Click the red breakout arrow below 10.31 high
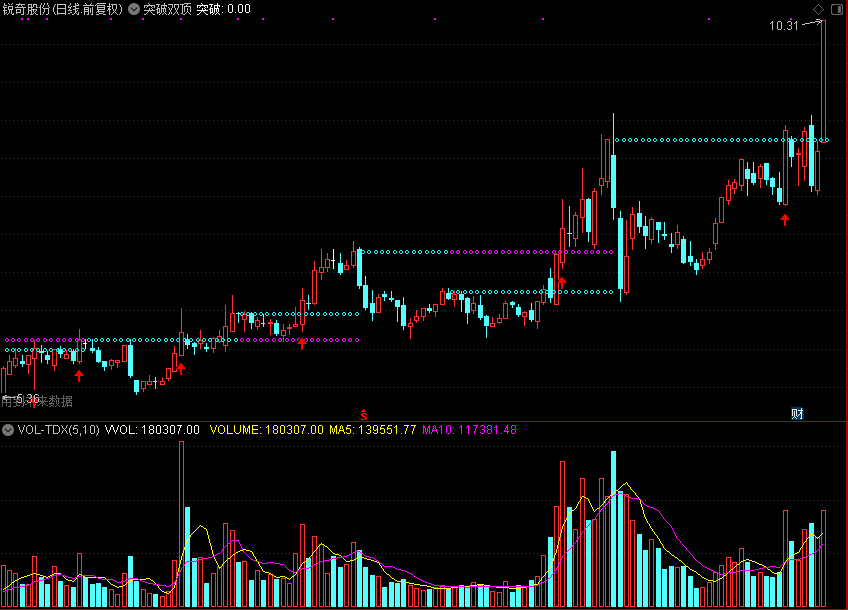Image resolution: width=848 pixels, height=610 pixels. click(785, 220)
